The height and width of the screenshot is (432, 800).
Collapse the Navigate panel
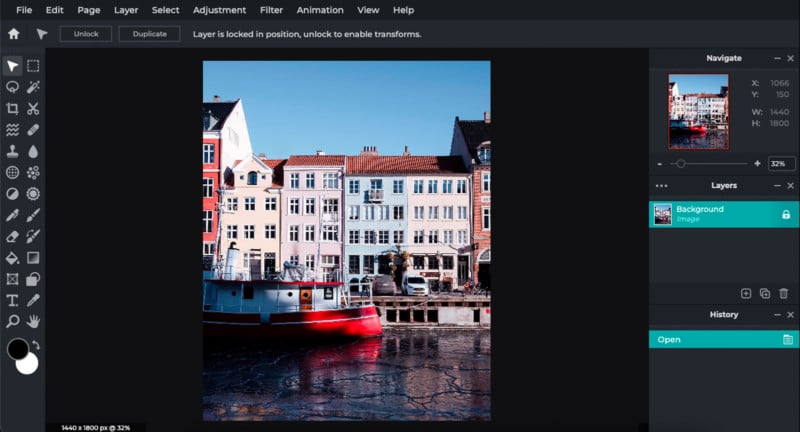tap(776, 58)
